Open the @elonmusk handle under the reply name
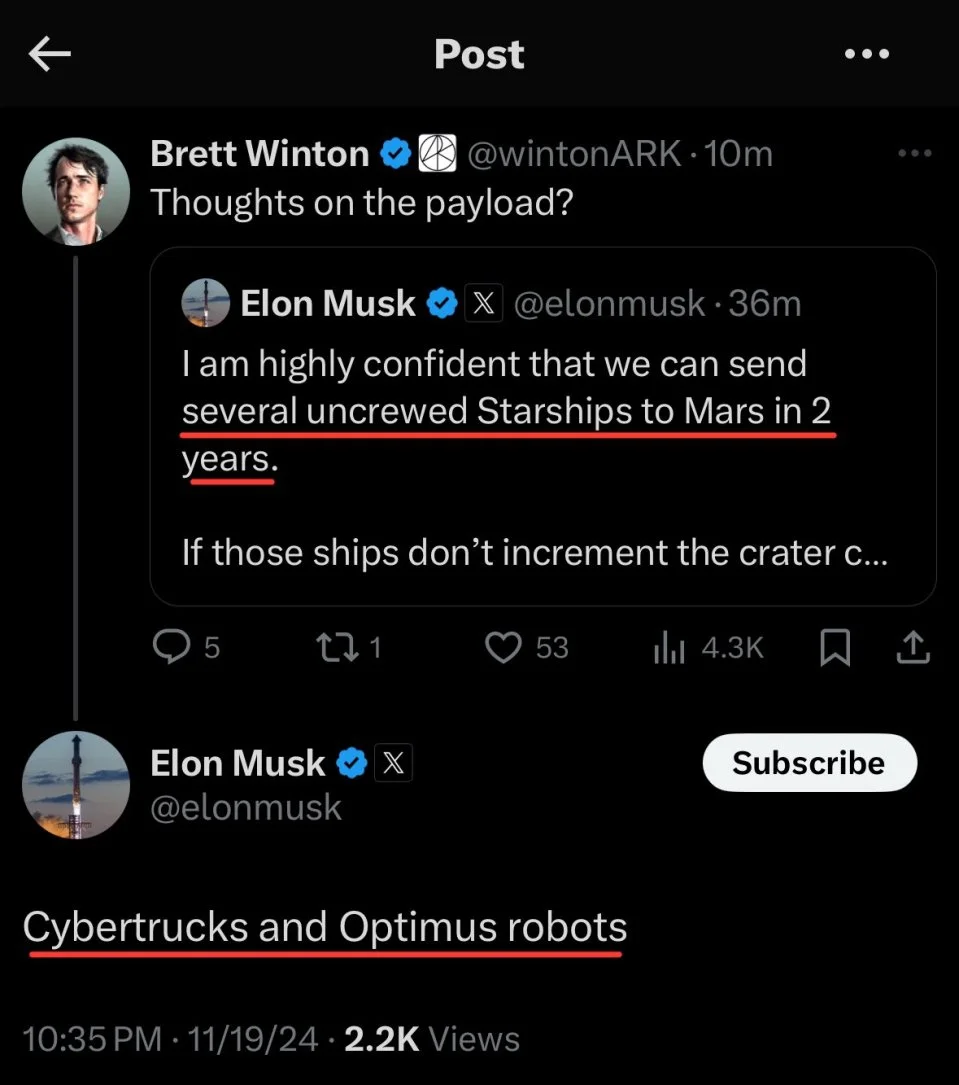959x1085 pixels. [x=246, y=808]
